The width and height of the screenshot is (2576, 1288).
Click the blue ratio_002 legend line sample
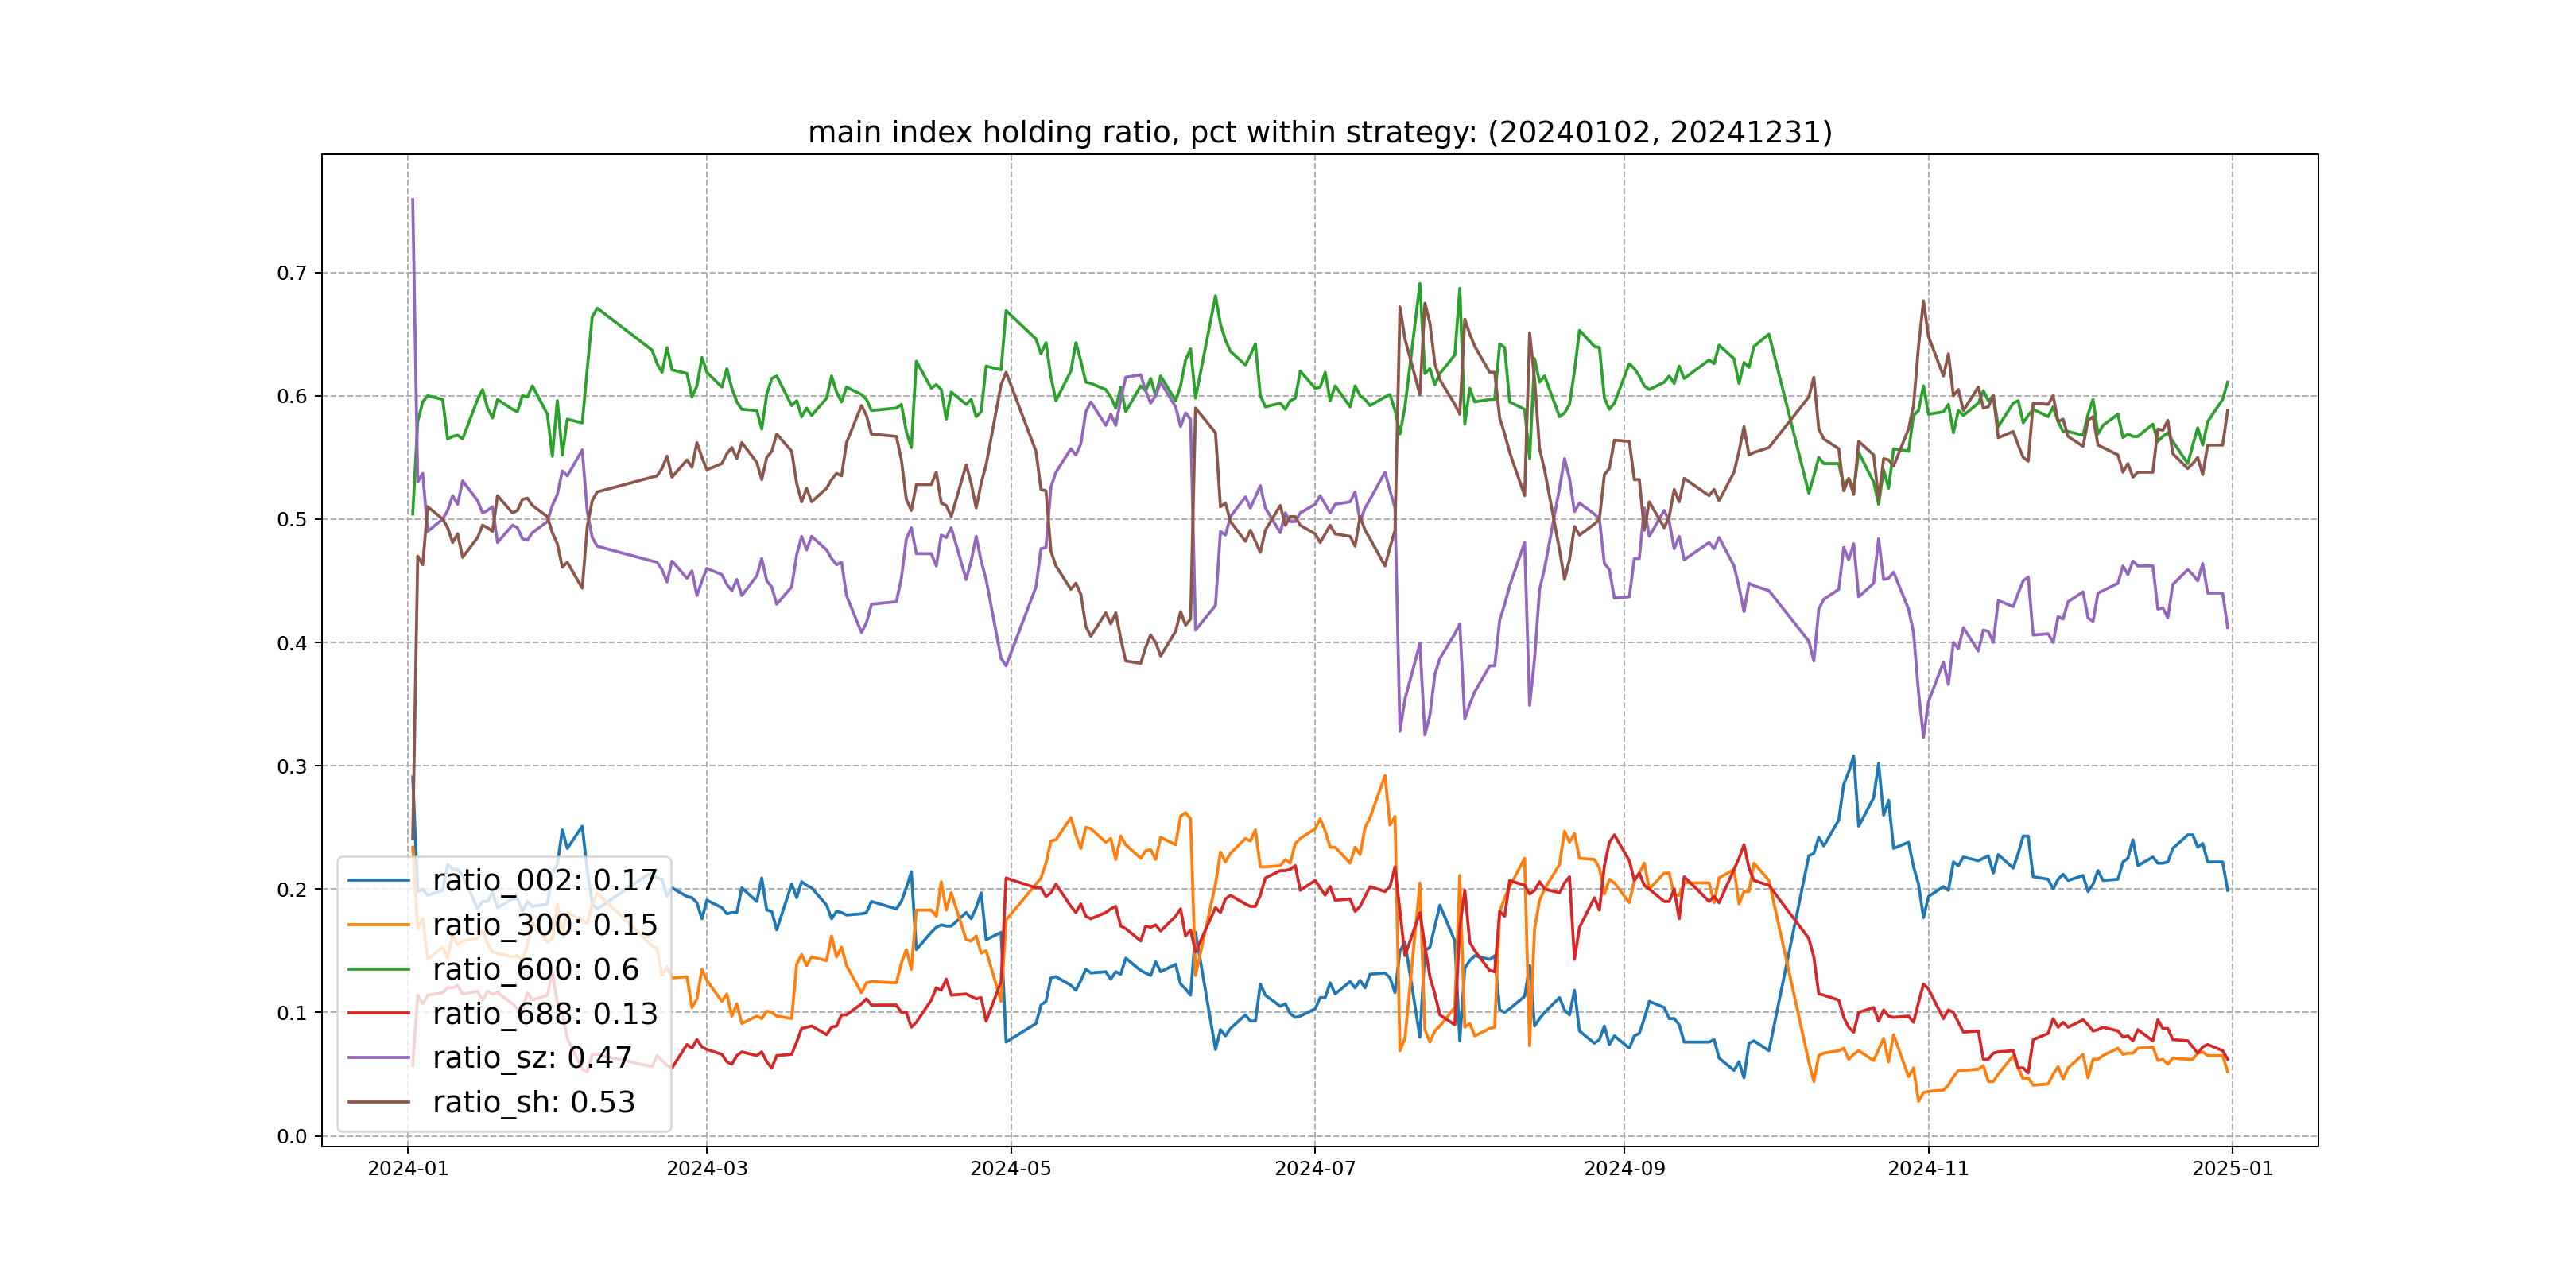click(x=379, y=881)
